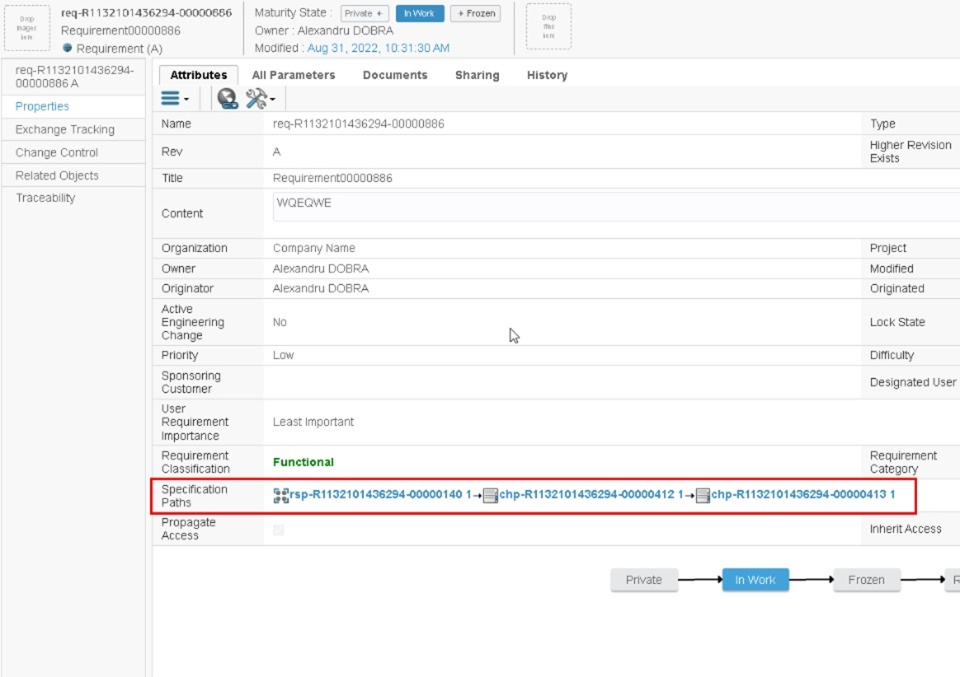960x677 pixels.
Task: Select the History tab
Action: coord(547,75)
